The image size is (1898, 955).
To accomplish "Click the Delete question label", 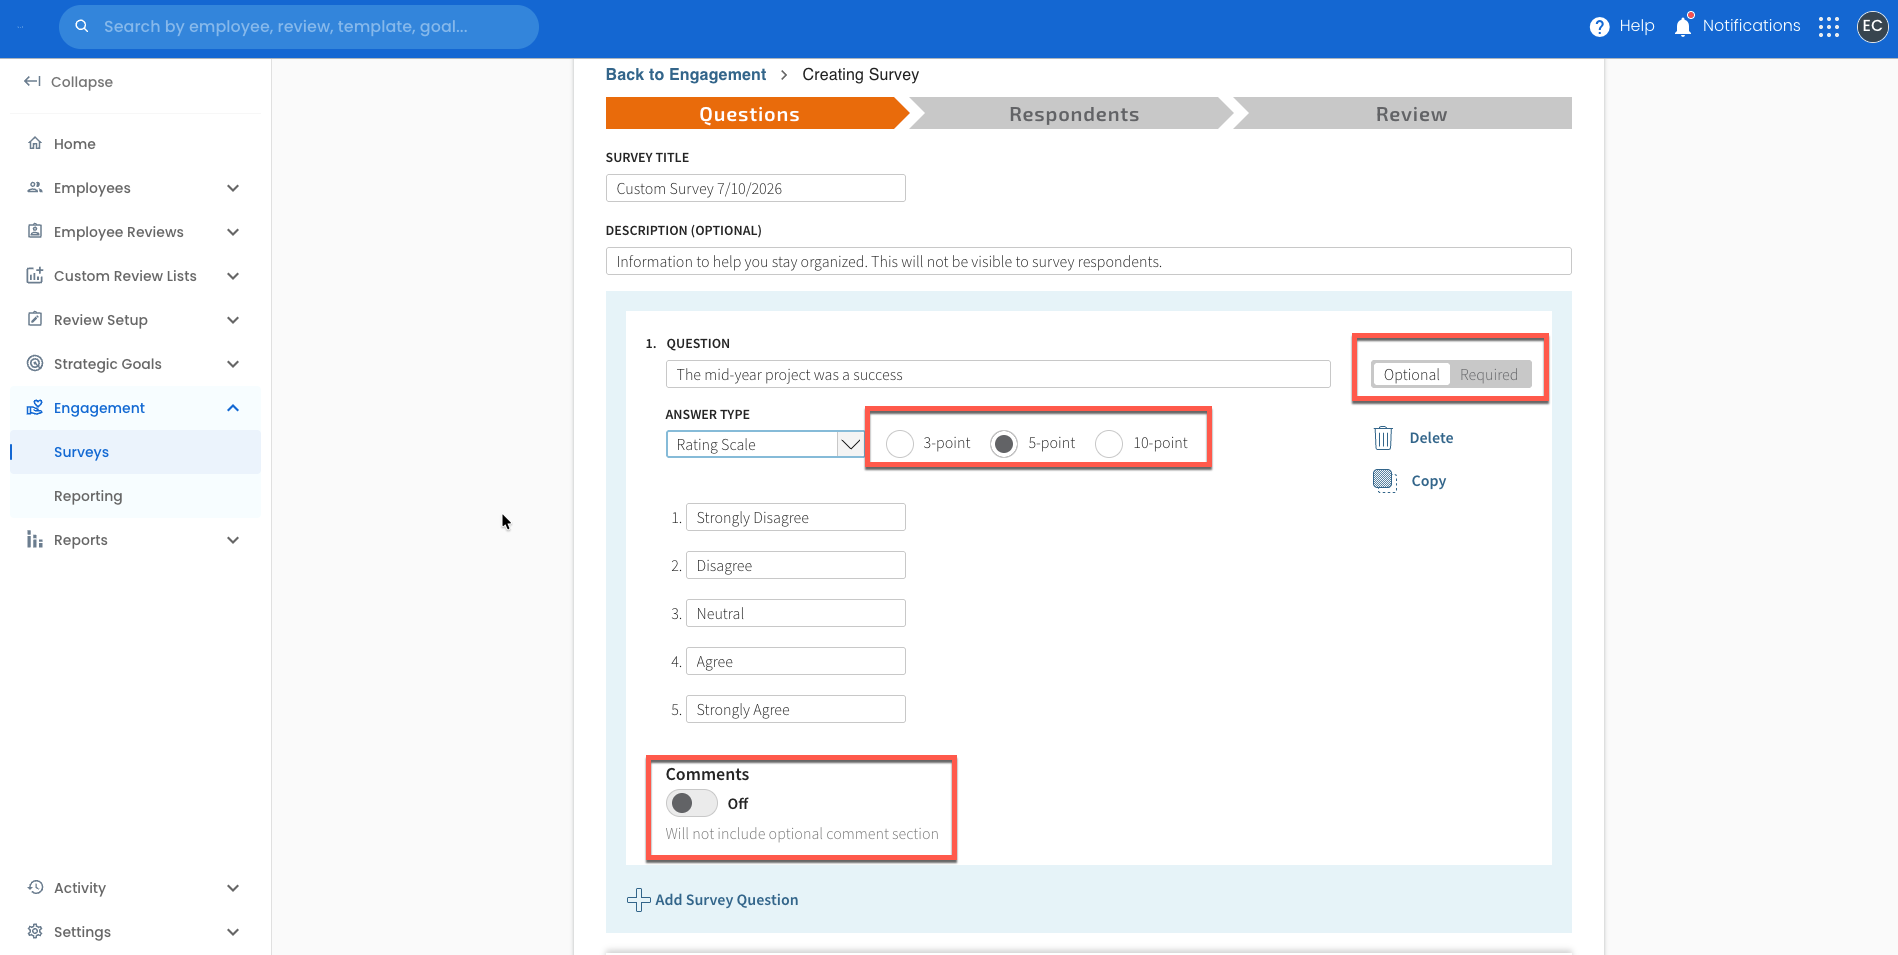I will pos(1431,438).
